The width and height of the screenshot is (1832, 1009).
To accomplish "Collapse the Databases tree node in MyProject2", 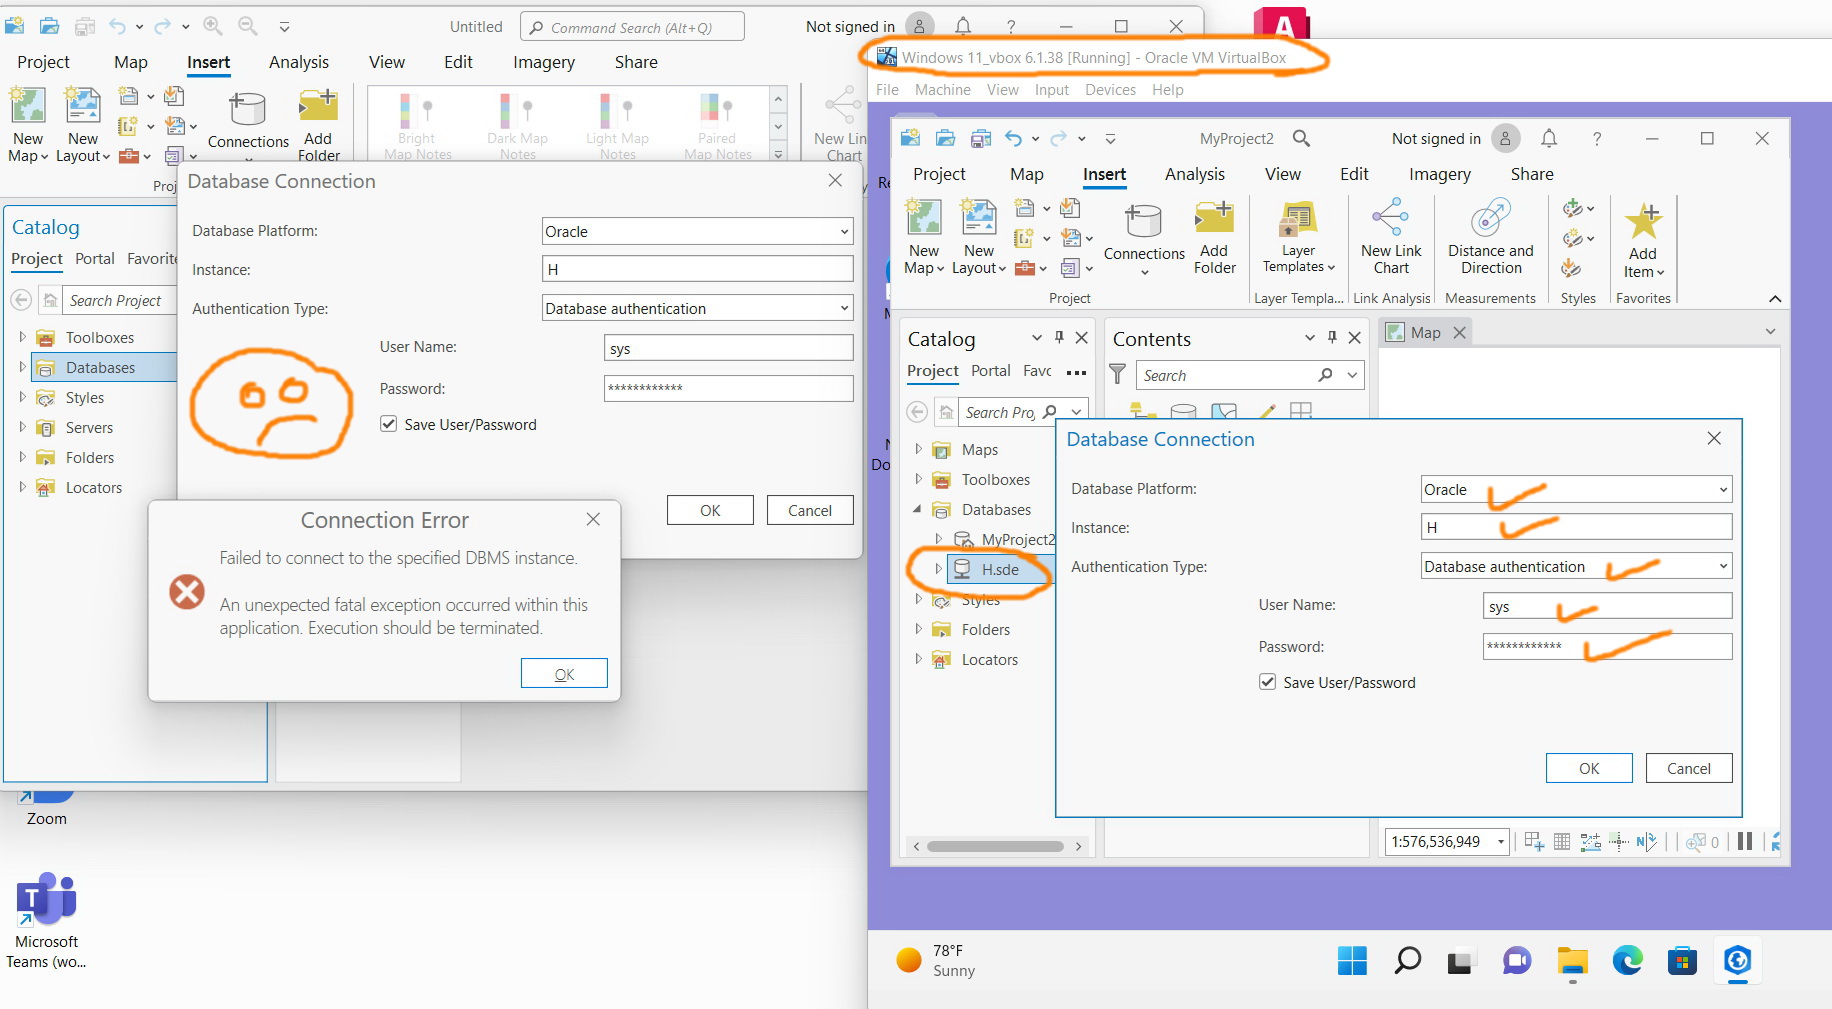I will 918,510.
